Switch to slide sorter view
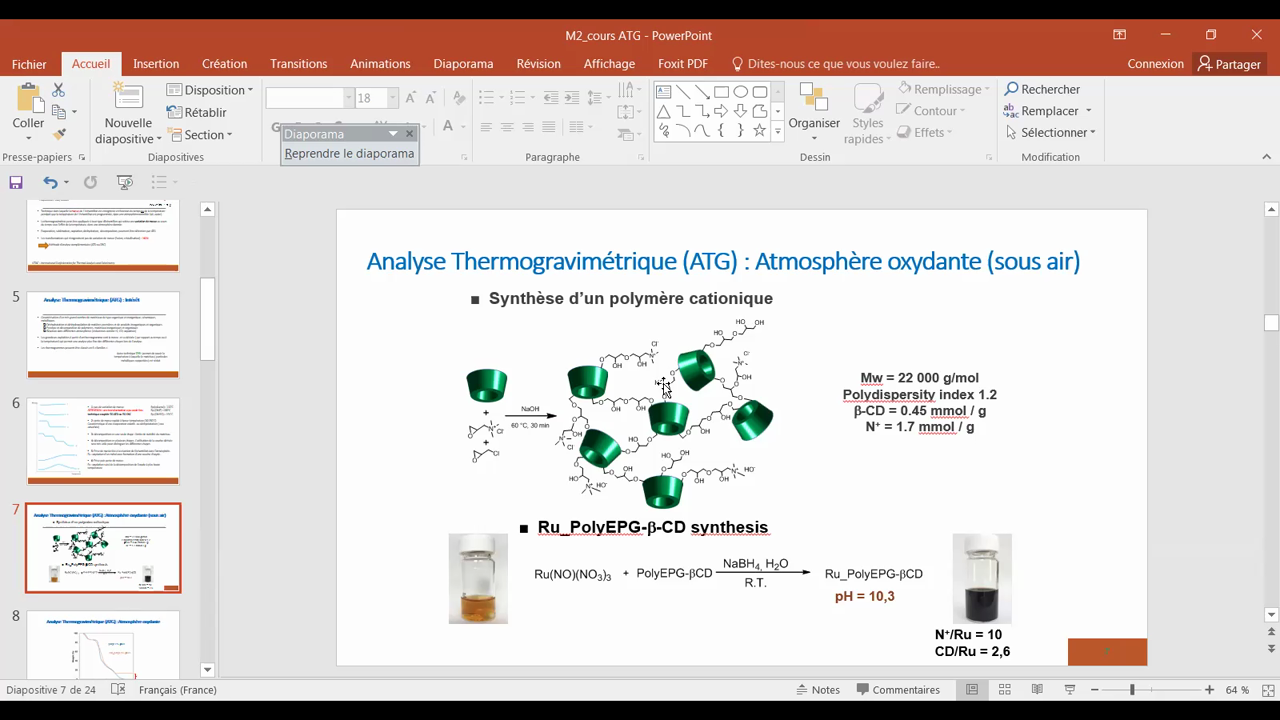 point(1005,690)
